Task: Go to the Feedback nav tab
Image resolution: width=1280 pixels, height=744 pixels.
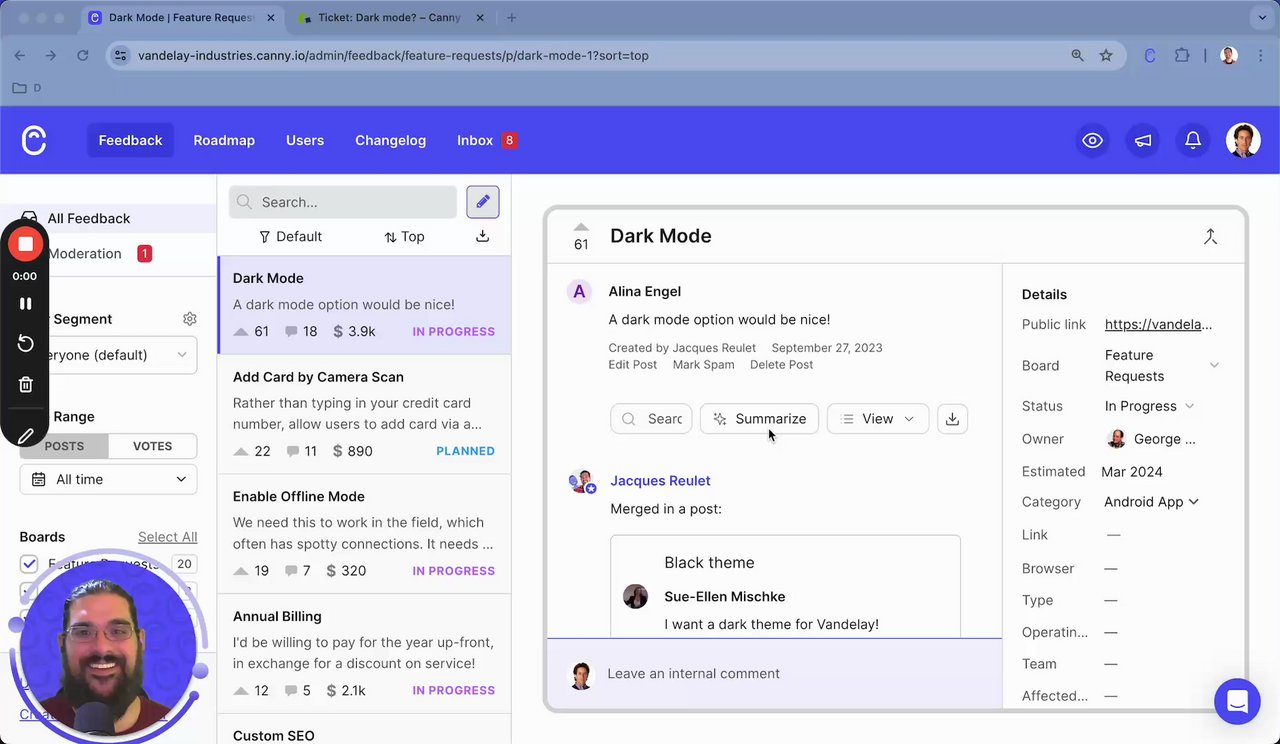Action: tap(130, 140)
